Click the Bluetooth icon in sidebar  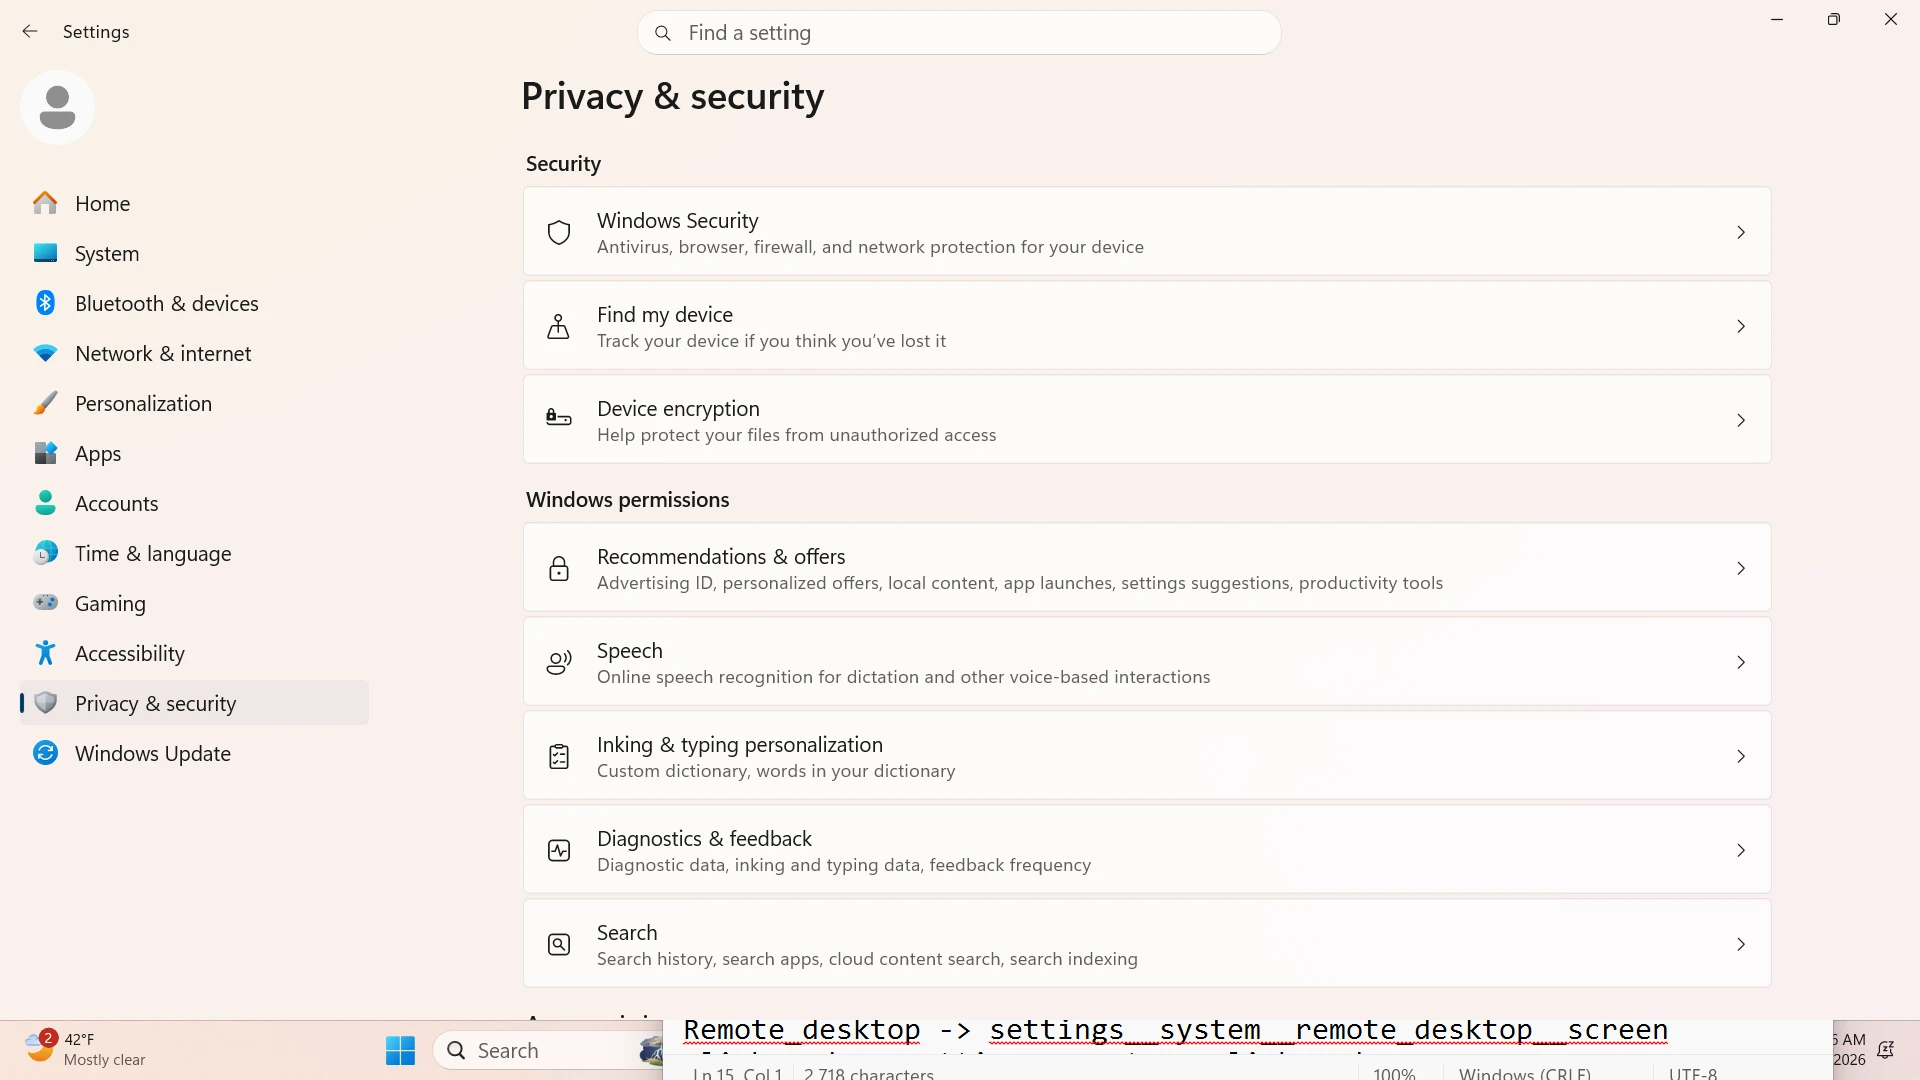[x=45, y=303]
